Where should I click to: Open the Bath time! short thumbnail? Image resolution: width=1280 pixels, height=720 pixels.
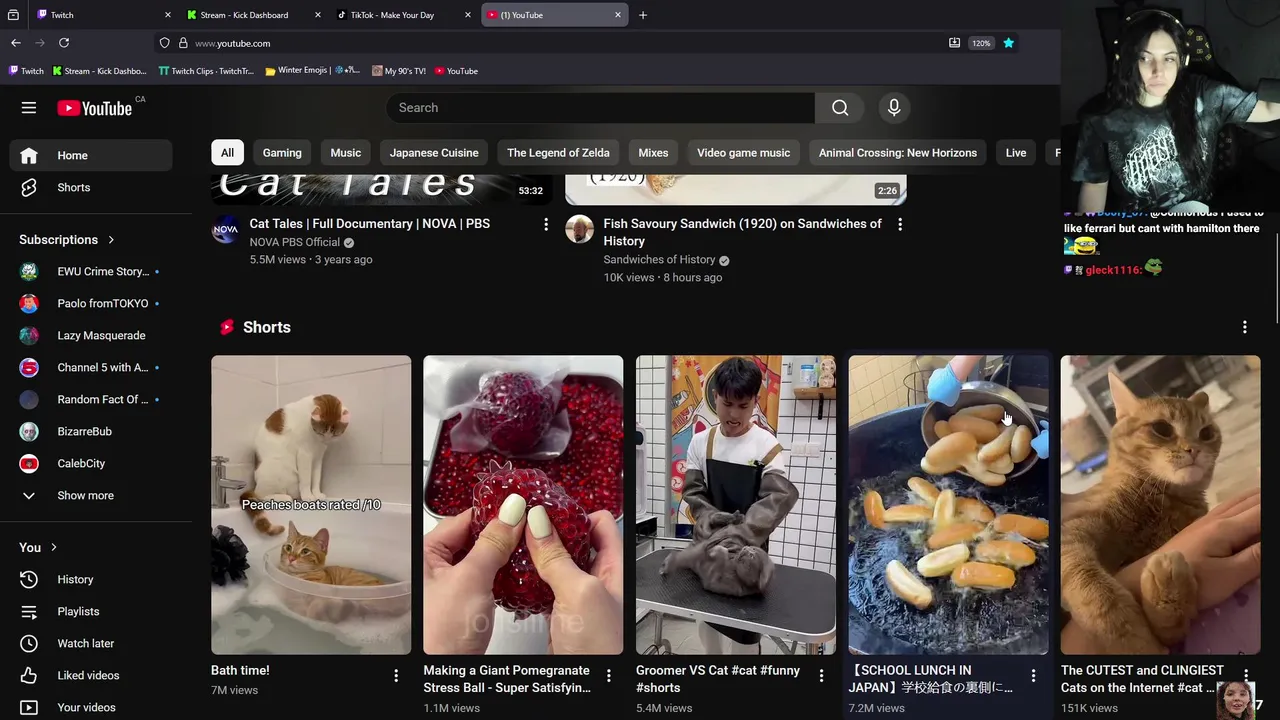[311, 505]
